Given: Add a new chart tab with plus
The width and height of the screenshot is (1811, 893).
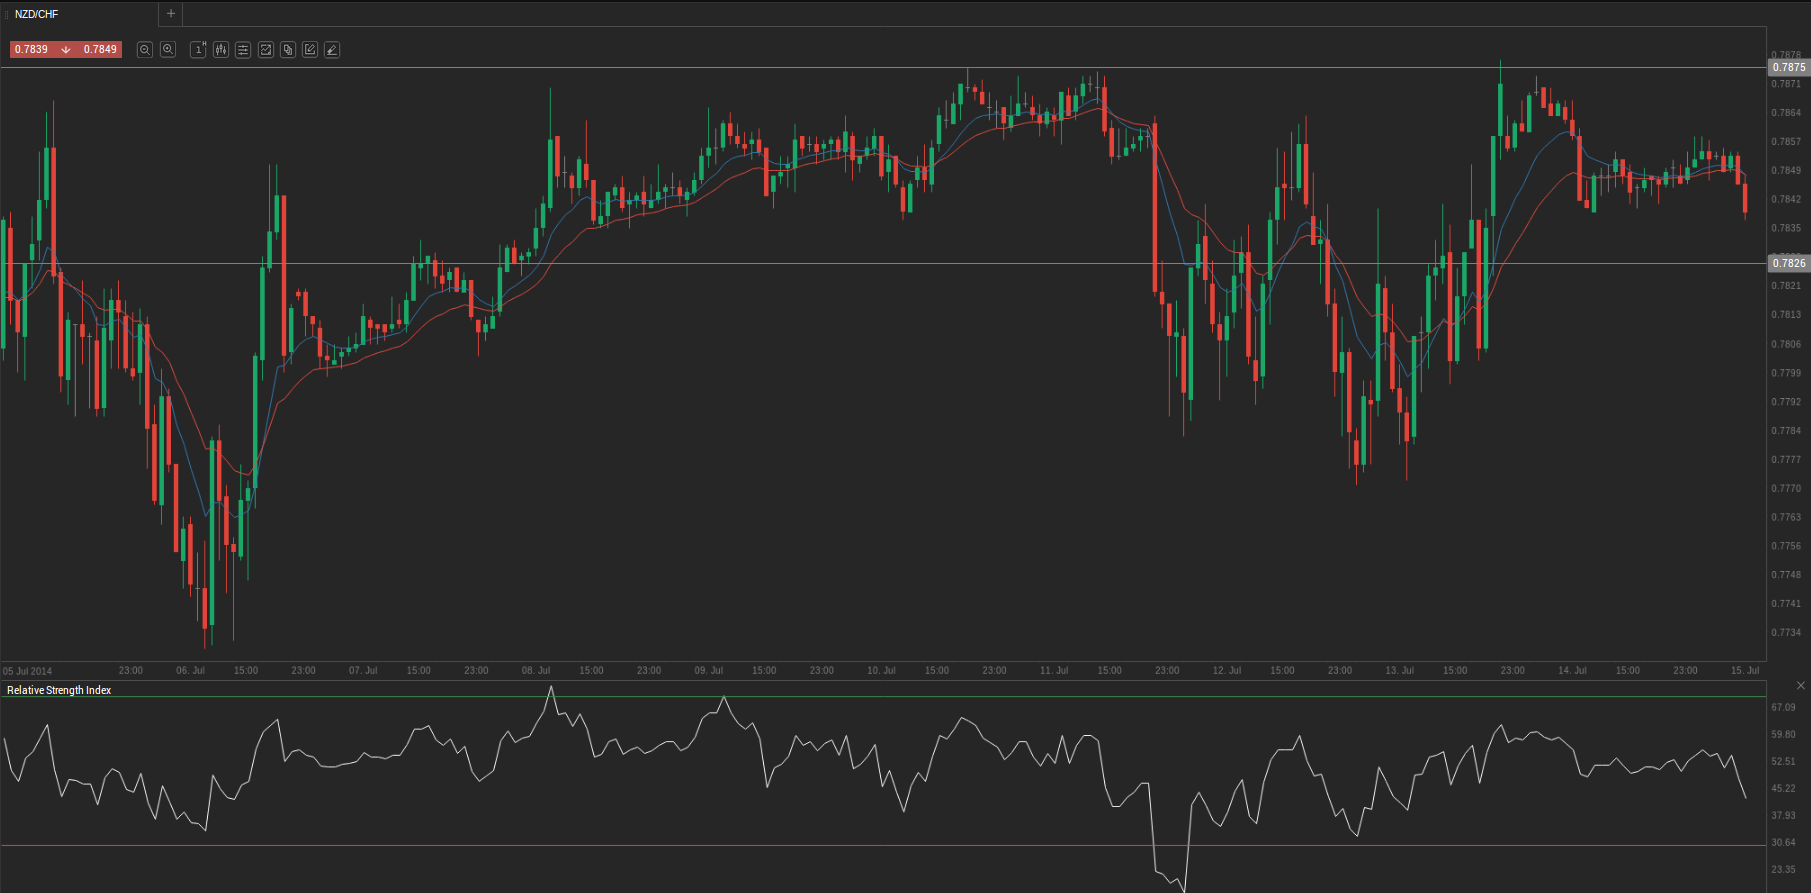Looking at the screenshot, I should click(171, 14).
